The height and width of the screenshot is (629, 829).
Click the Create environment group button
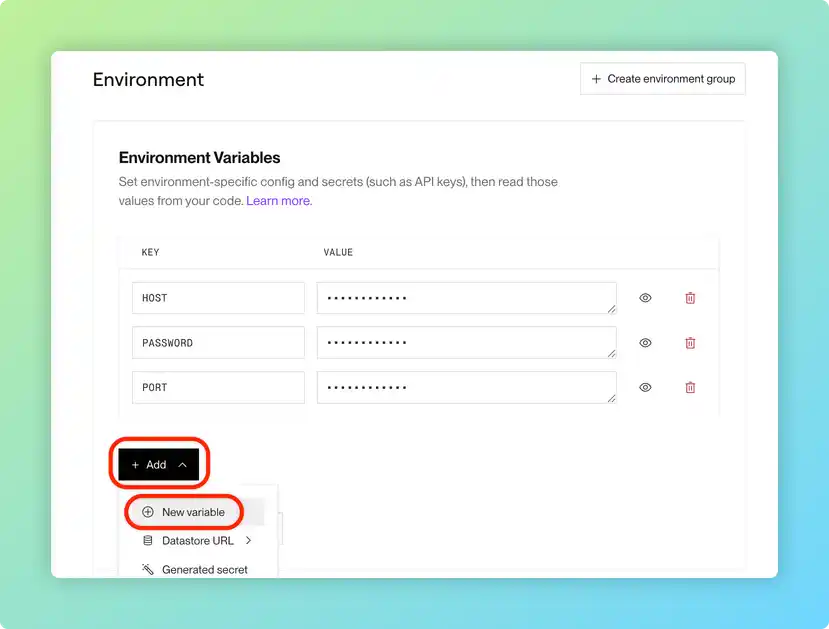pyautogui.click(x=662, y=79)
